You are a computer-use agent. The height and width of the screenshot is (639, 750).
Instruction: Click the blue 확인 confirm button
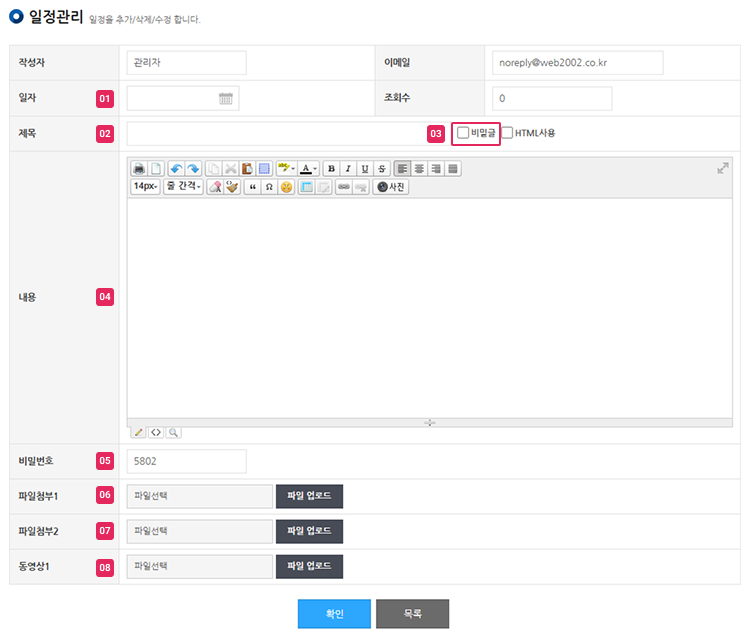point(334,614)
